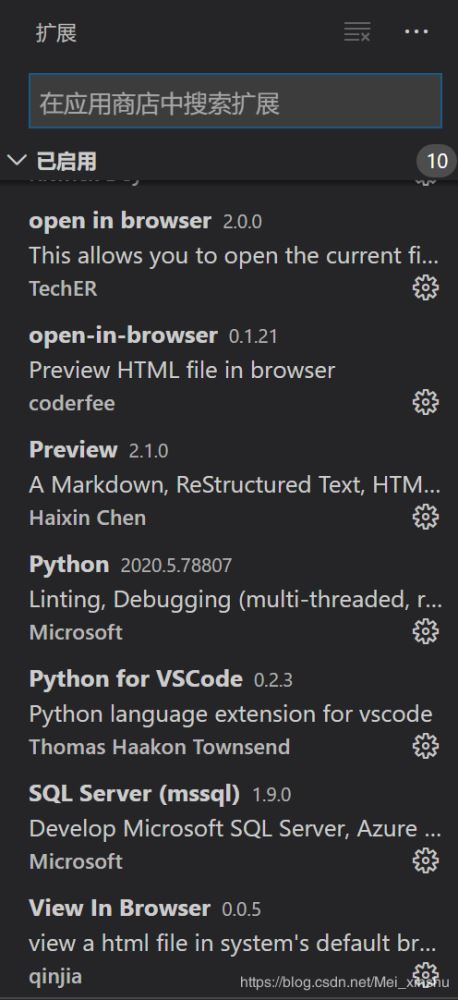Image resolution: width=458 pixels, height=1000 pixels.
Task: Select the open in browser 2.0.0 extension
Action: point(229,255)
